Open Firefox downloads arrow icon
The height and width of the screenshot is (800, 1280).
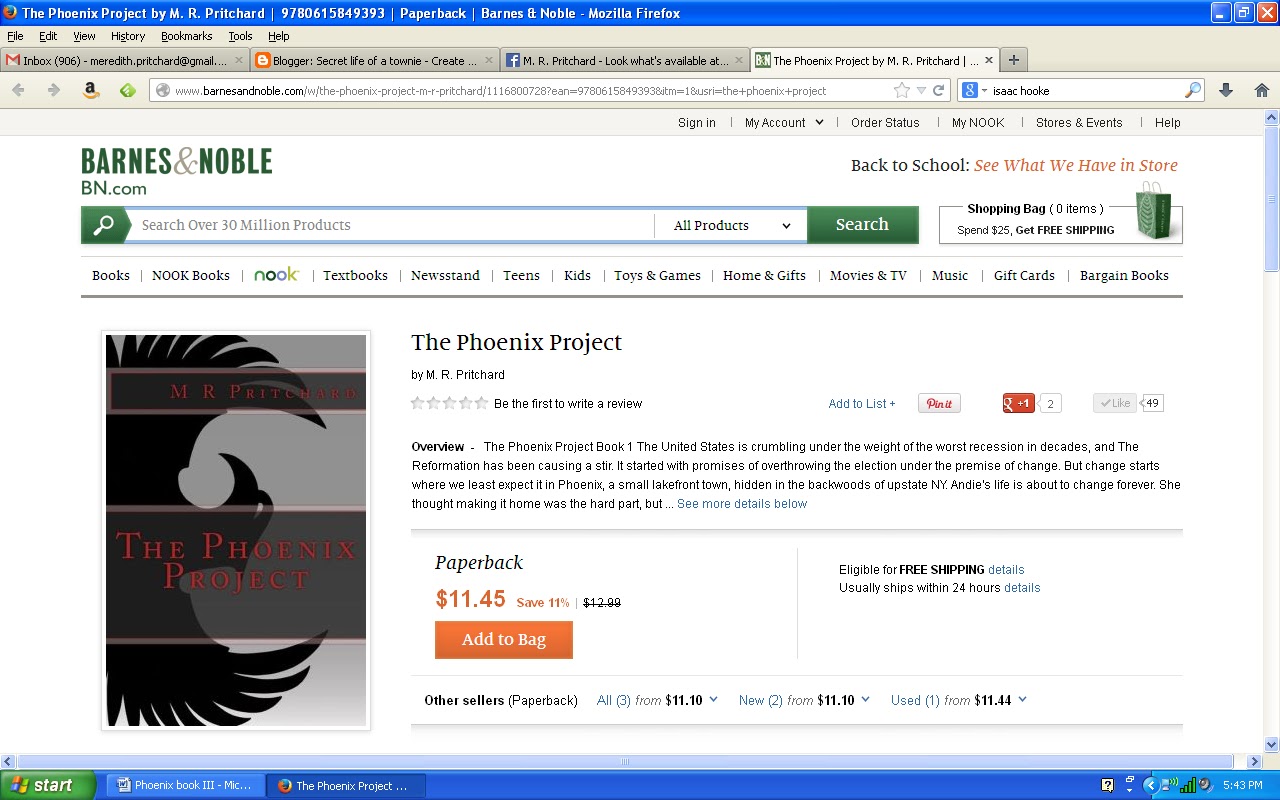[x=1226, y=90]
